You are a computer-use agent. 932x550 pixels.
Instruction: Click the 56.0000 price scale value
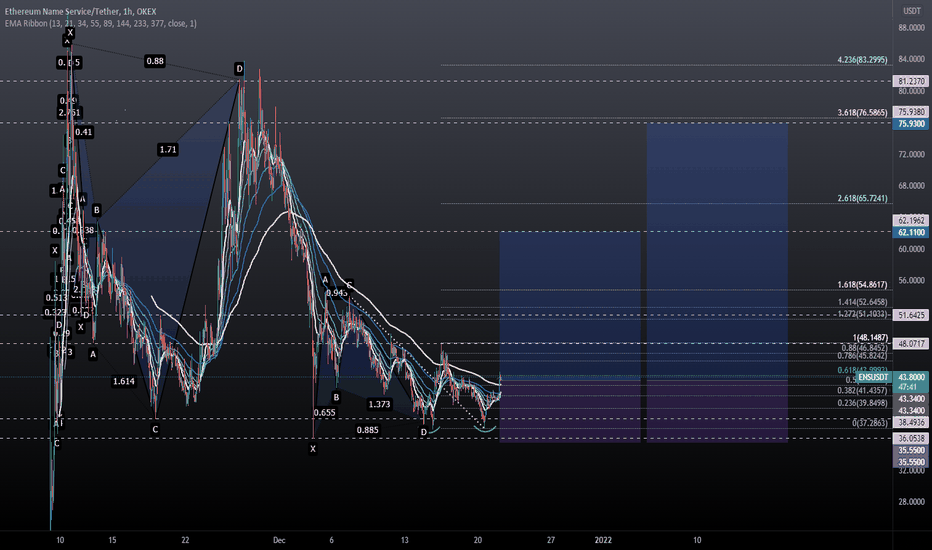click(x=911, y=280)
